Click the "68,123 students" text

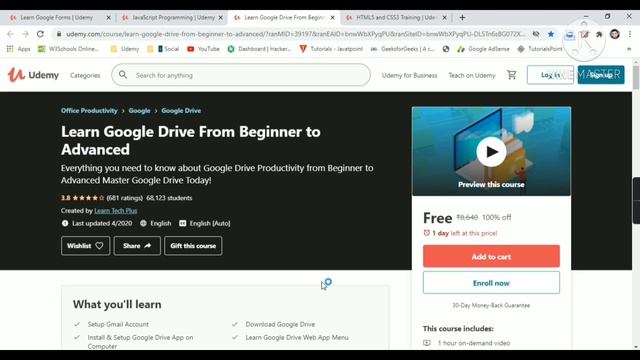click(169, 198)
